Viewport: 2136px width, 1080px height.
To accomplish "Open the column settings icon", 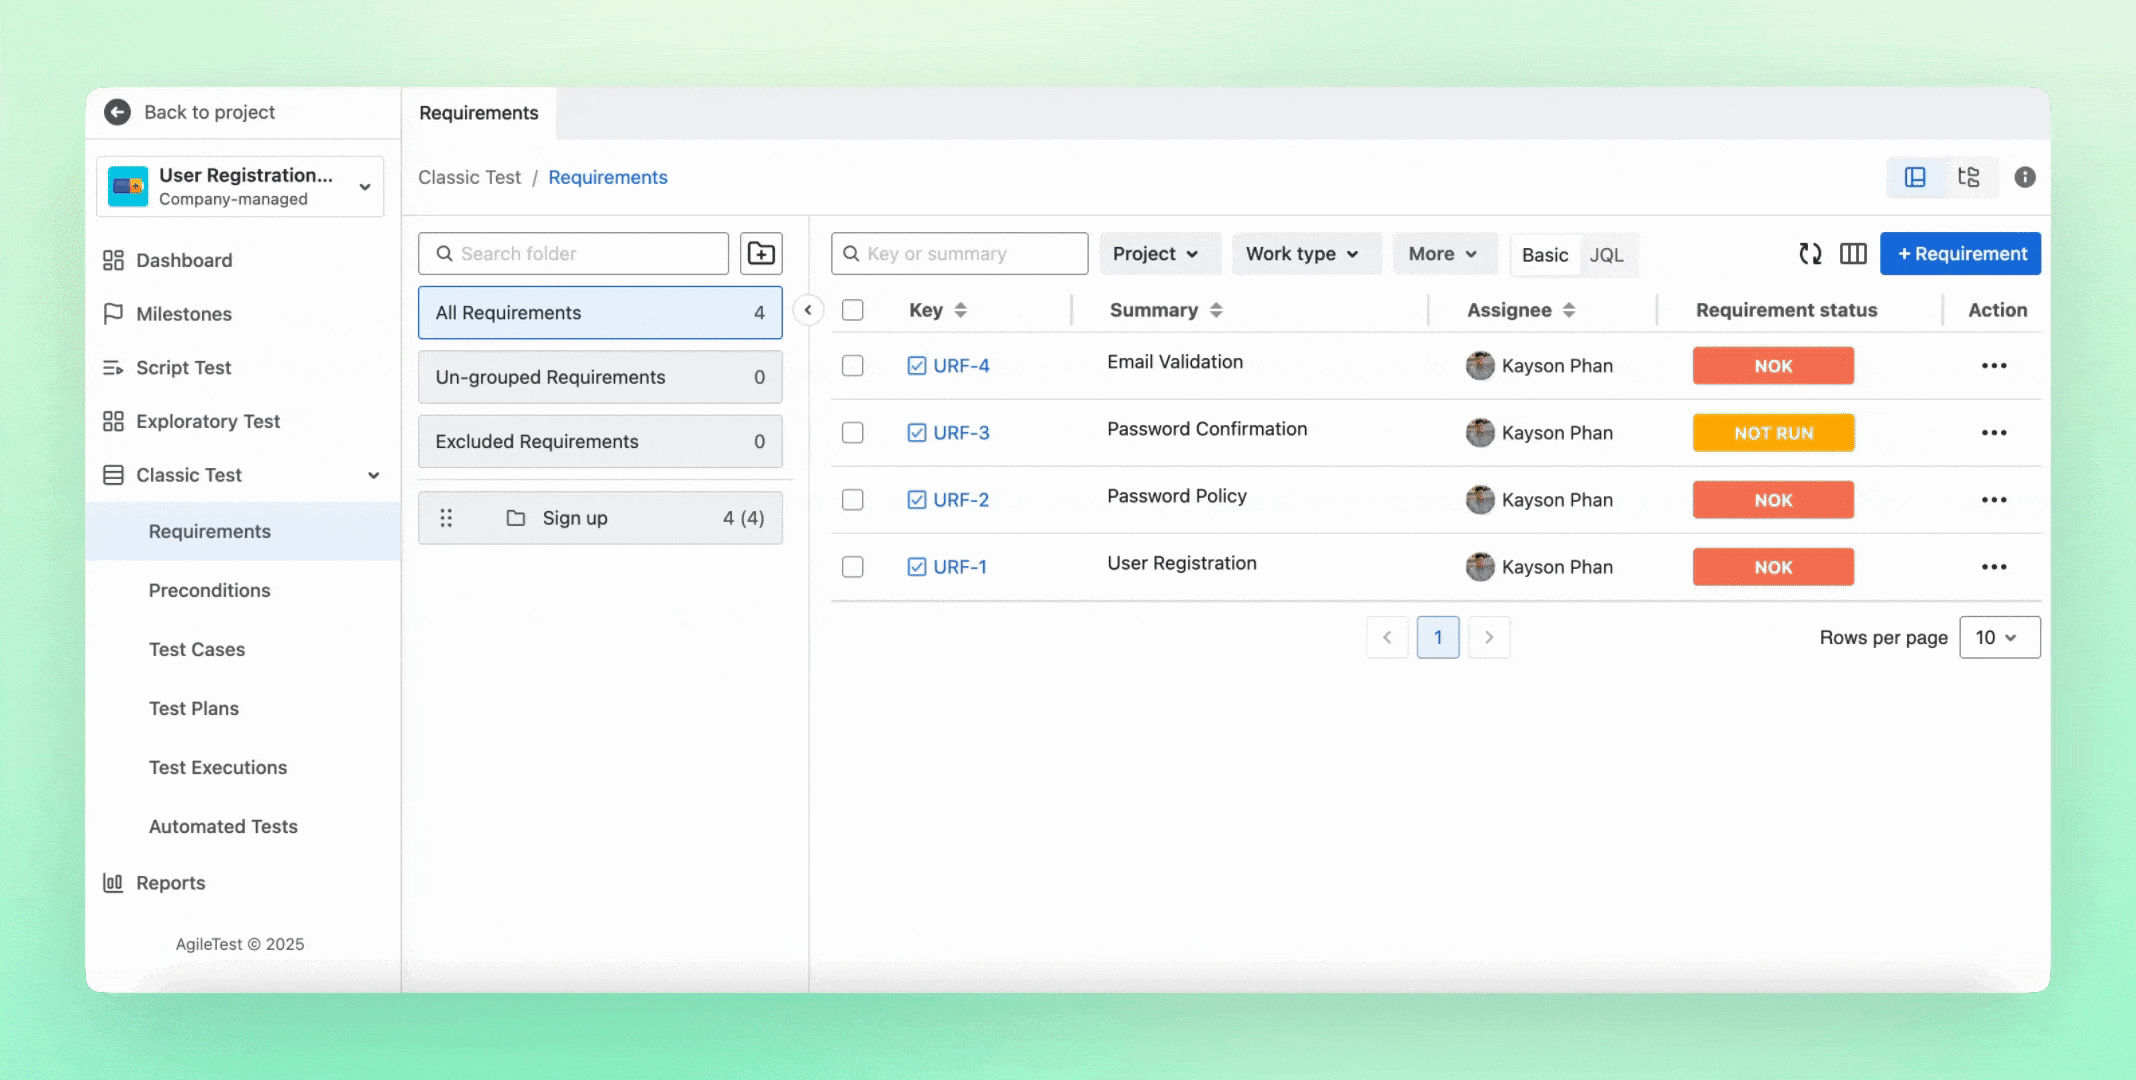I will click(x=1853, y=254).
